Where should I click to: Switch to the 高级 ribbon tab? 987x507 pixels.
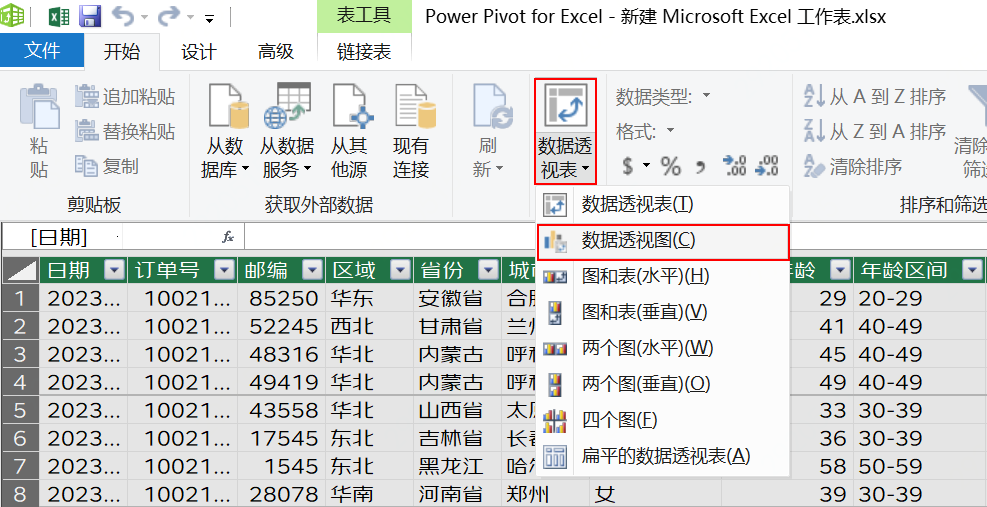coord(276,52)
